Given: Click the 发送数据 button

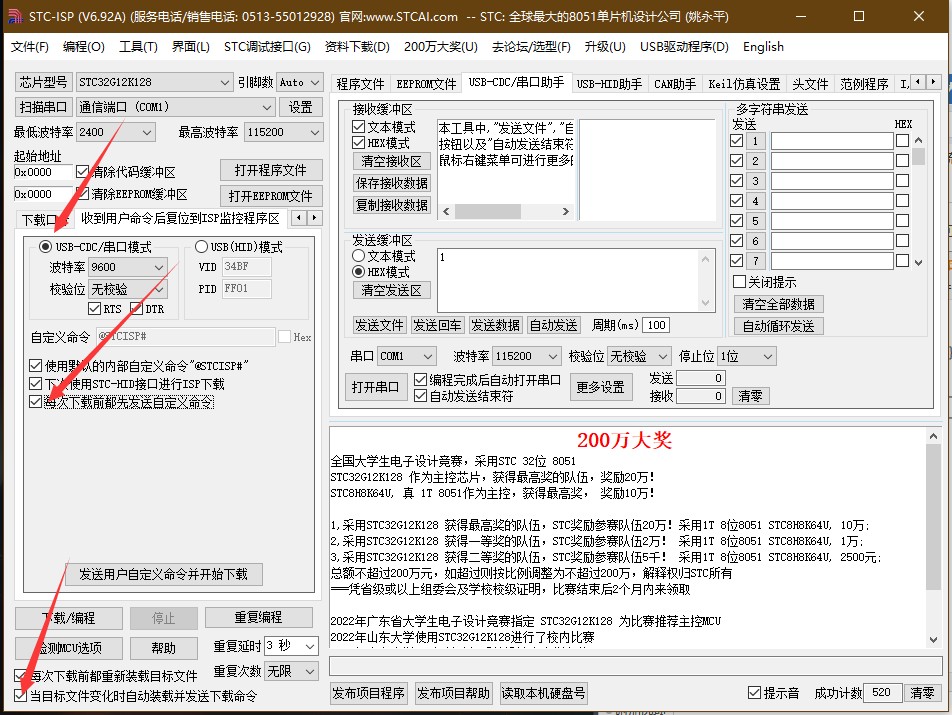Looking at the screenshot, I should click(x=495, y=325).
